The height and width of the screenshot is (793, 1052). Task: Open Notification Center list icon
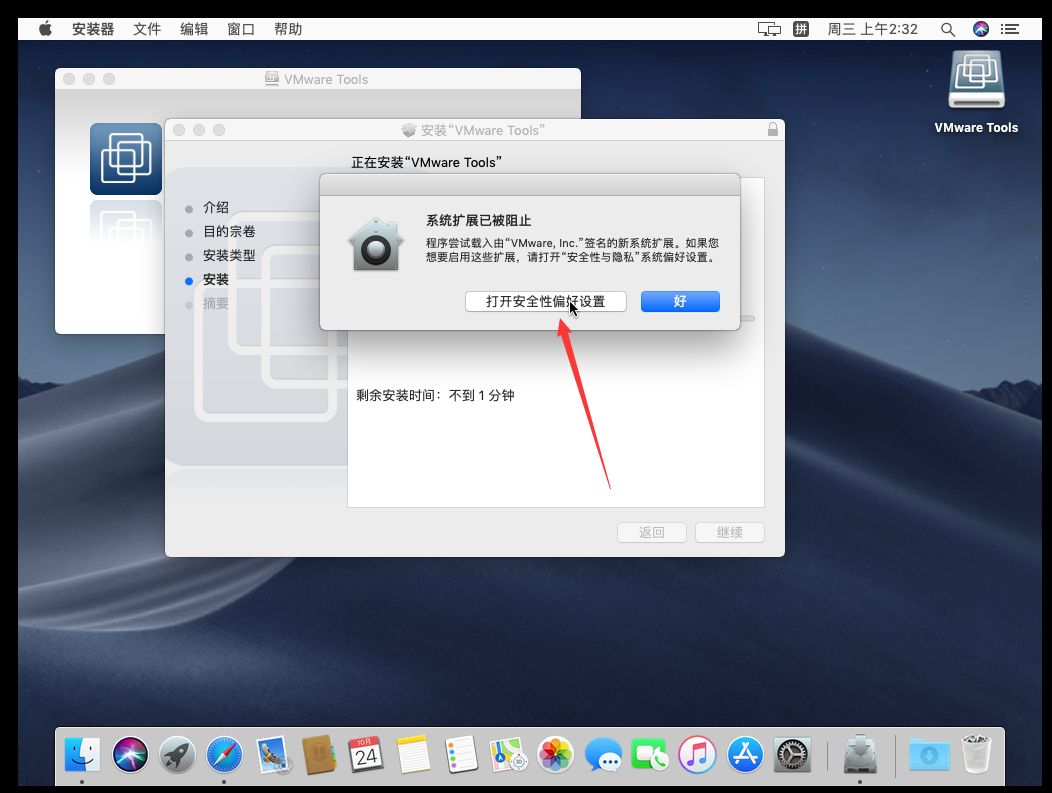[1010, 29]
